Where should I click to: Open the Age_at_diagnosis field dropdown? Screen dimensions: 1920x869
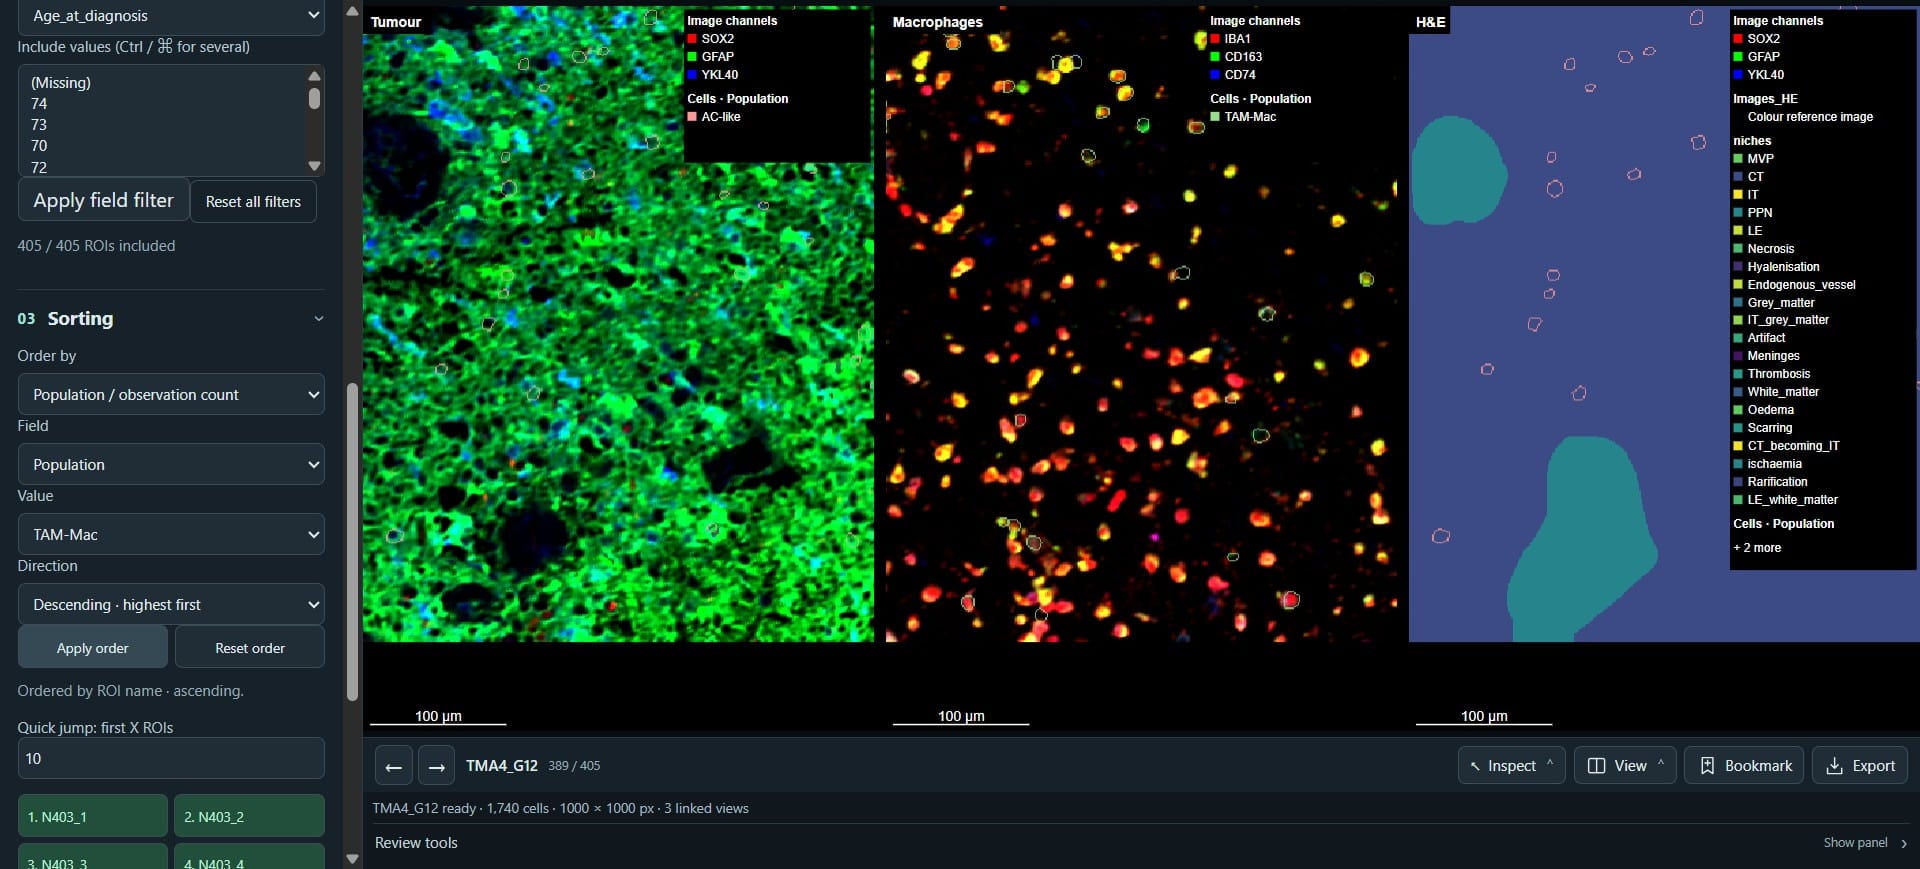[x=171, y=16]
